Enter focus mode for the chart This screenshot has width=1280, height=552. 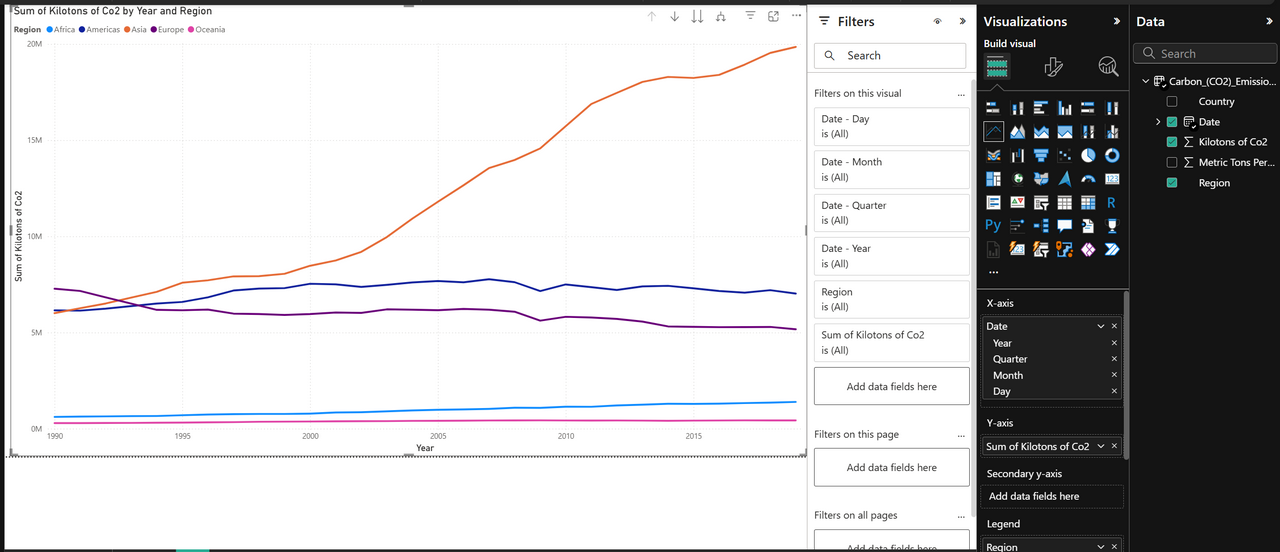click(773, 16)
